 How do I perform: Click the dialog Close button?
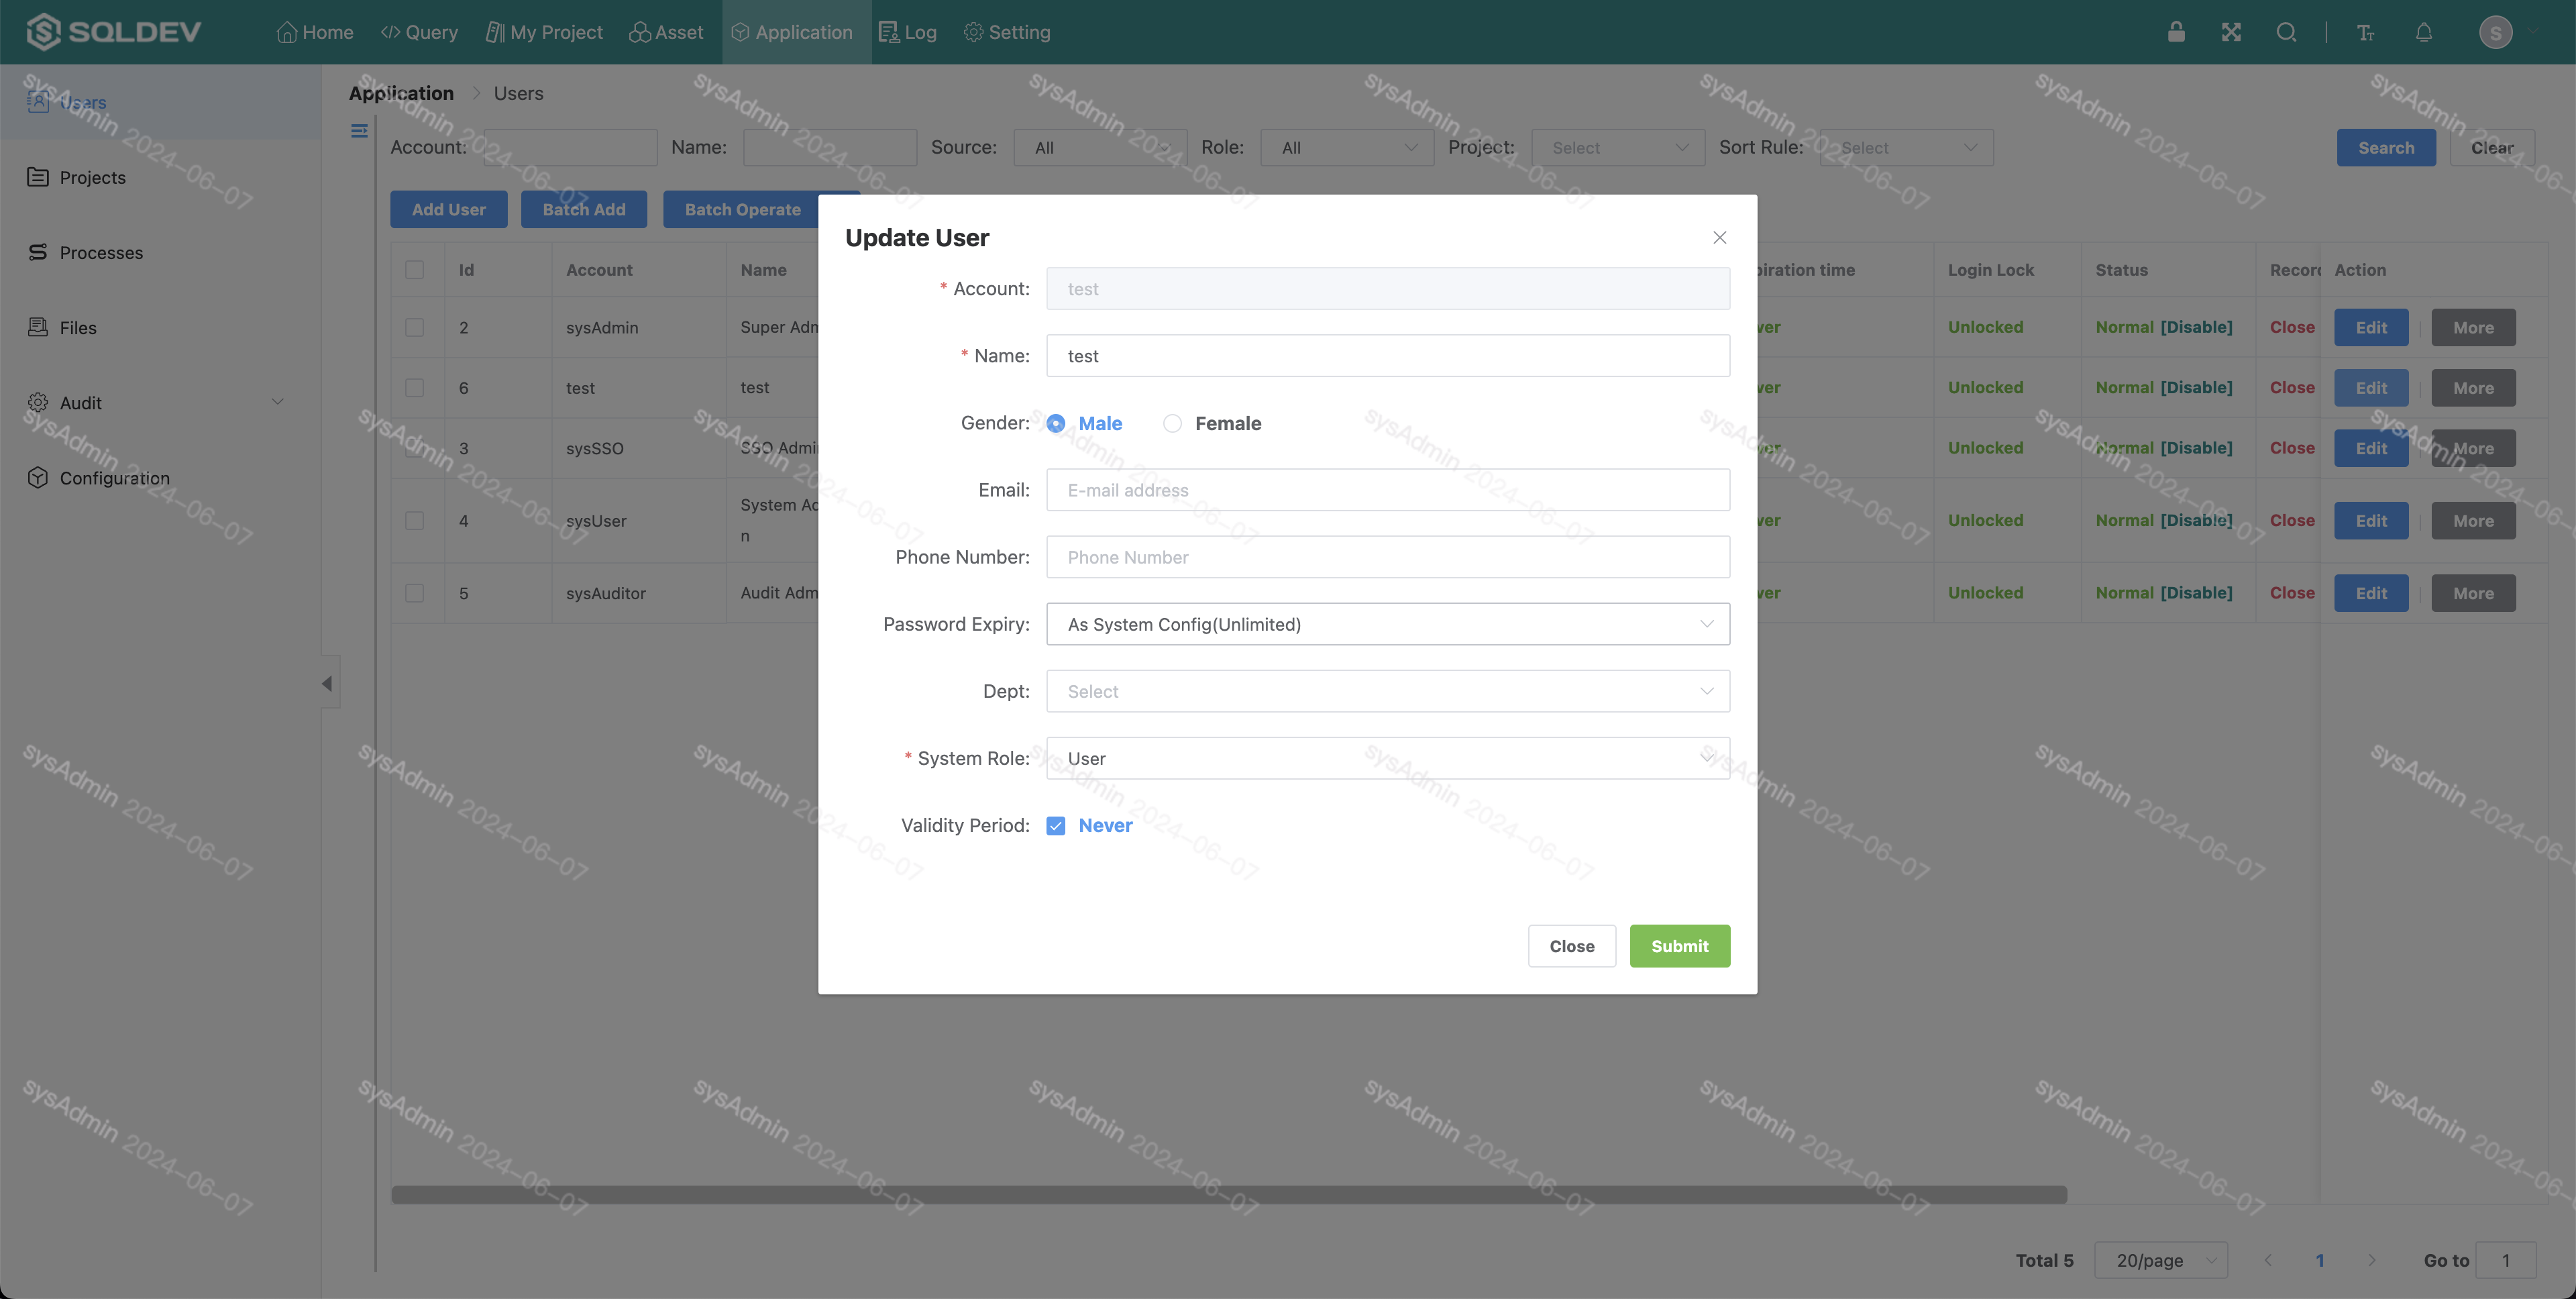pyautogui.click(x=1571, y=945)
